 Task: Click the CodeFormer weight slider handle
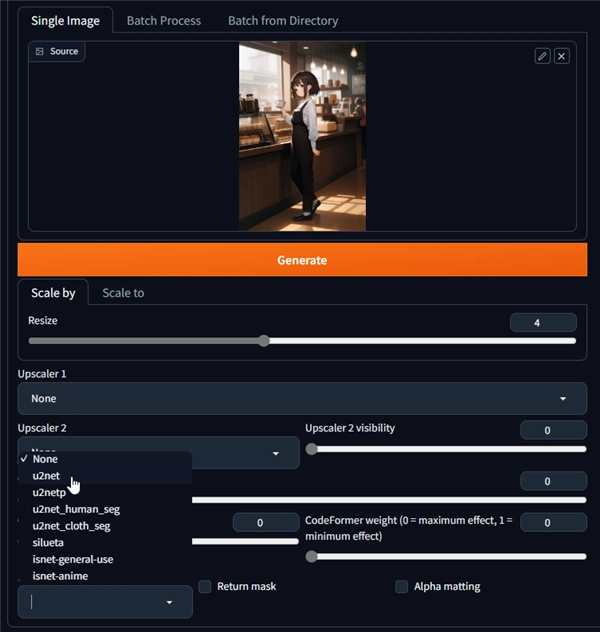point(311,557)
